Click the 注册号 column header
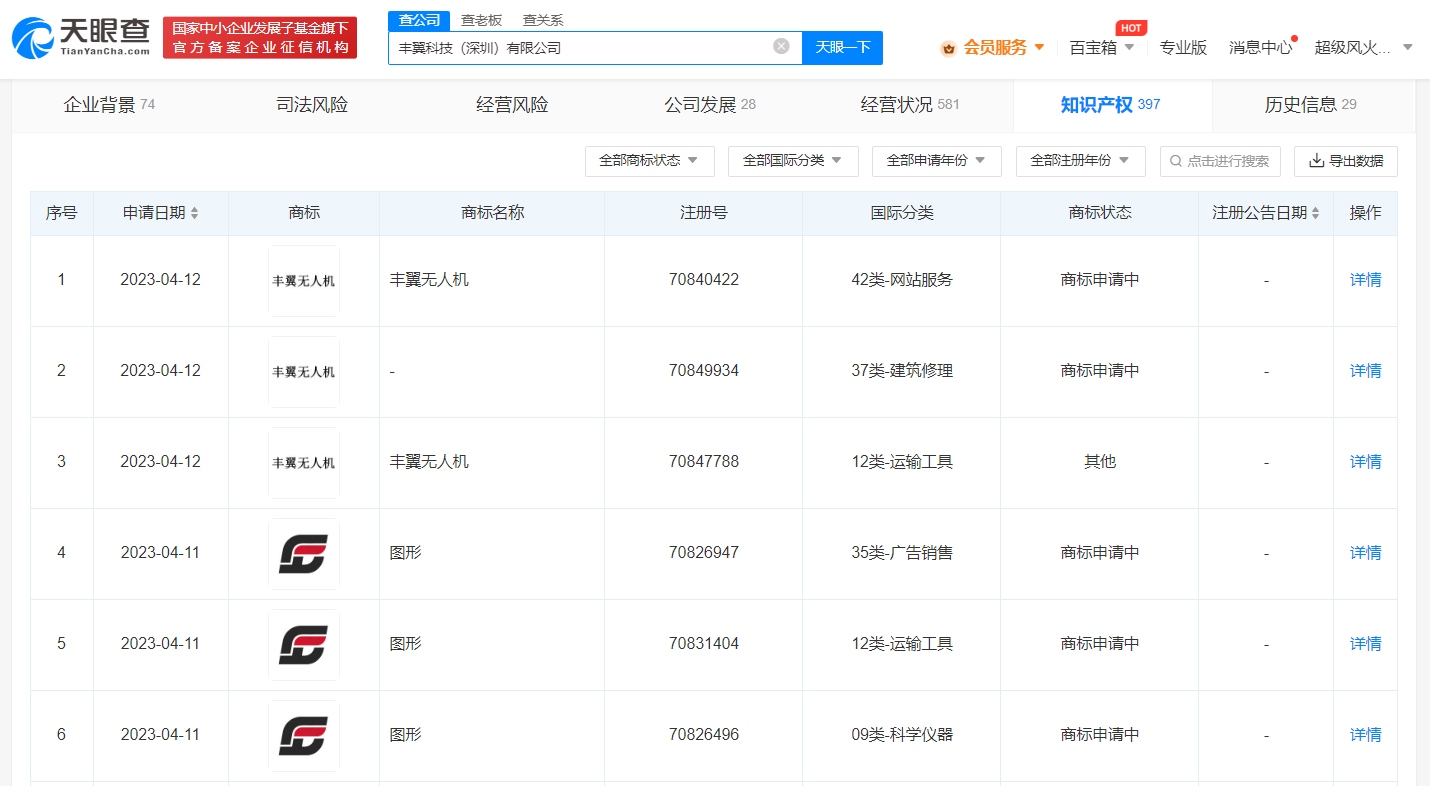 pyautogui.click(x=704, y=213)
